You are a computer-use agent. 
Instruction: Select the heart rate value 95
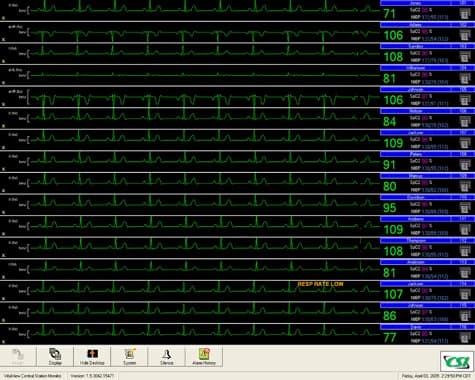(390, 208)
